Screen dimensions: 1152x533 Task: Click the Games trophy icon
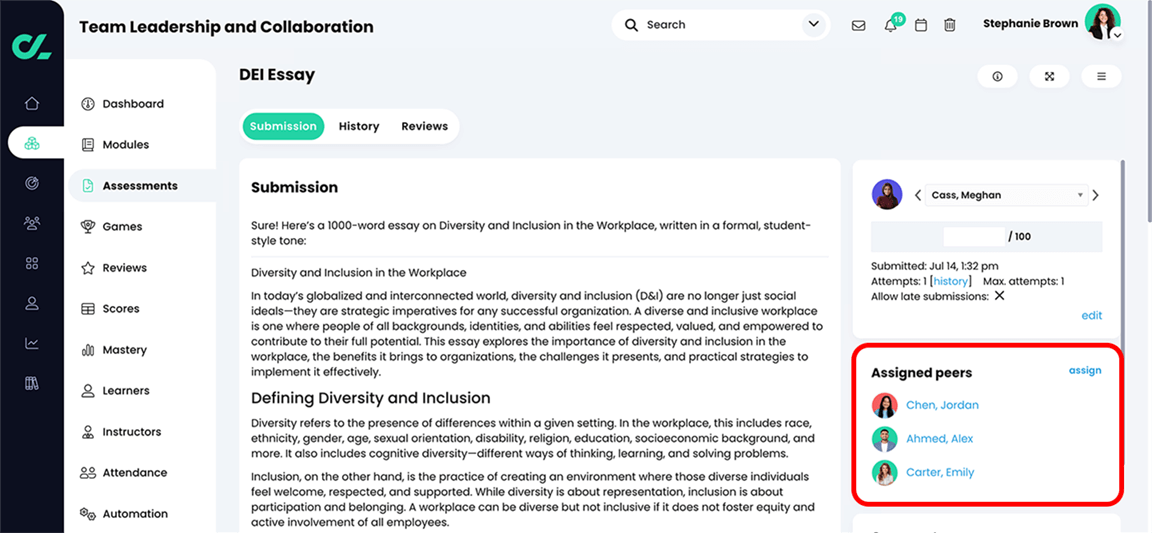(x=87, y=226)
